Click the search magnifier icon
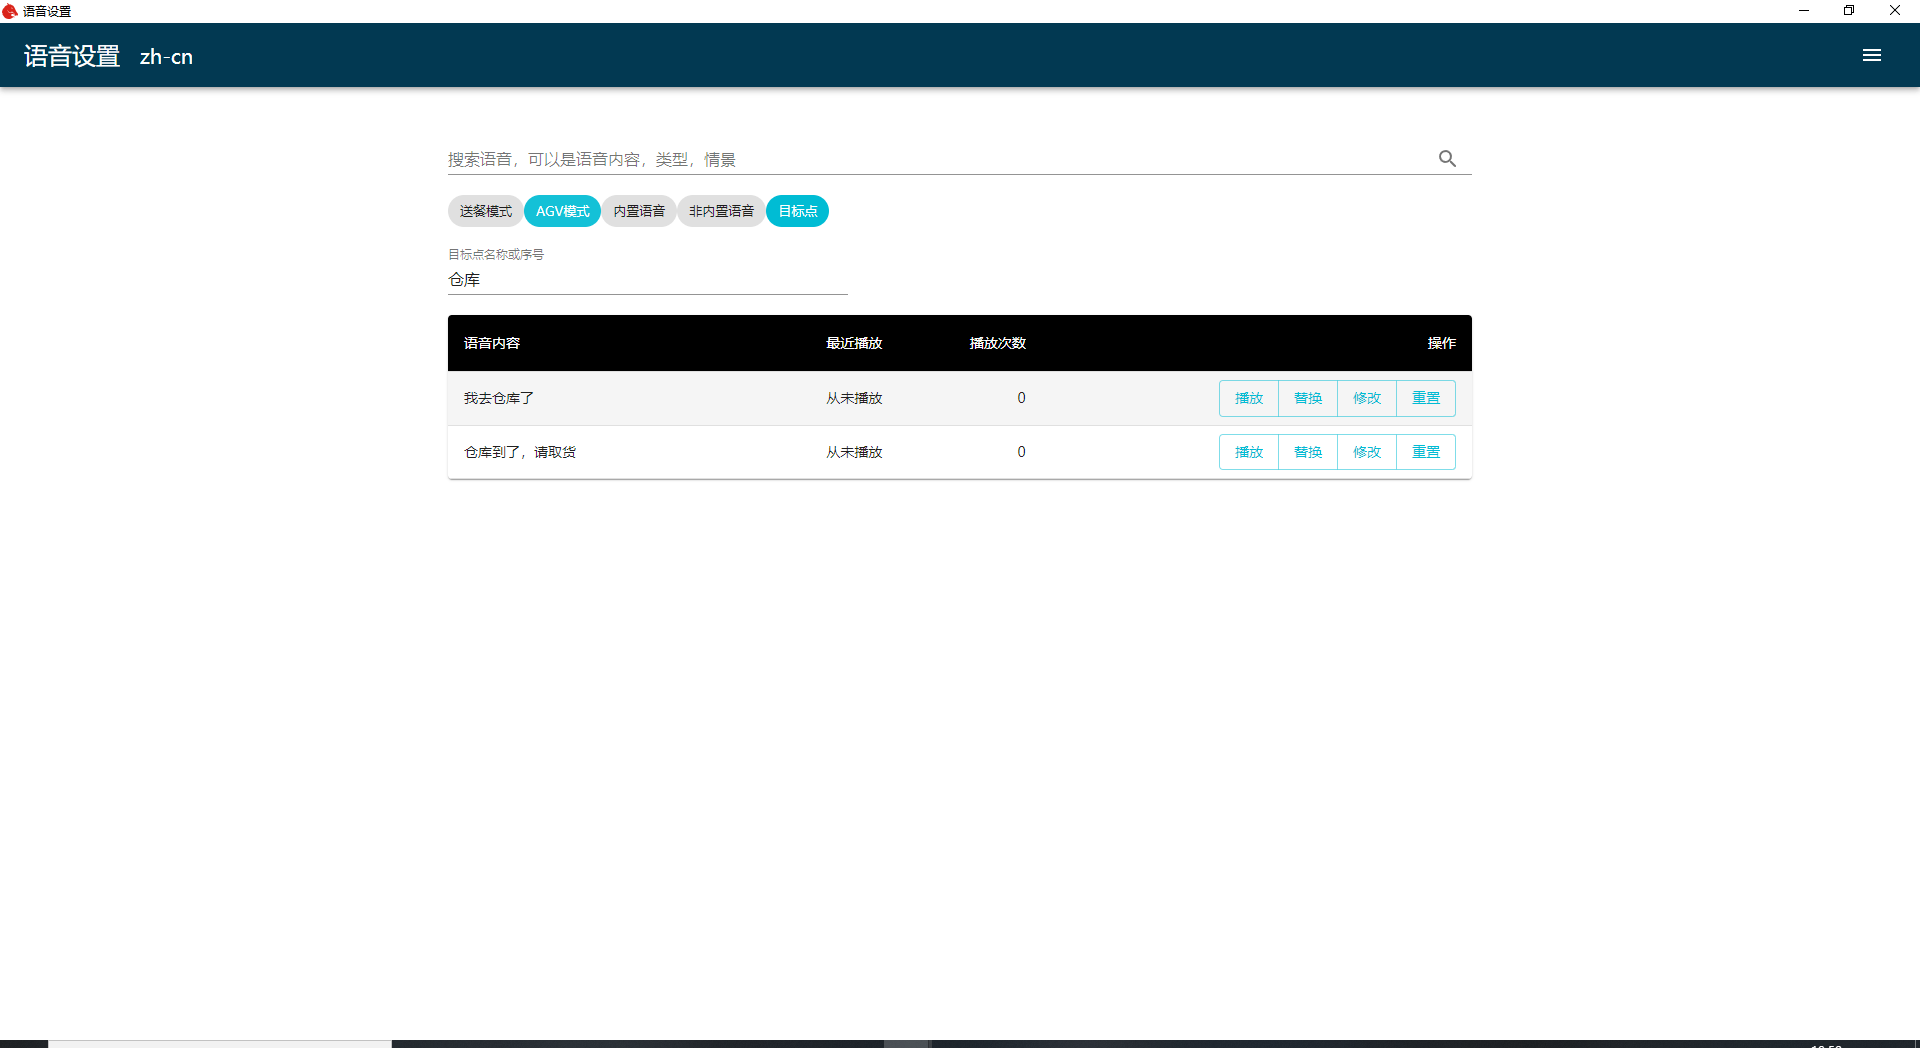The width and height of the screenshot is (1920, 1048). point(1447,159)
